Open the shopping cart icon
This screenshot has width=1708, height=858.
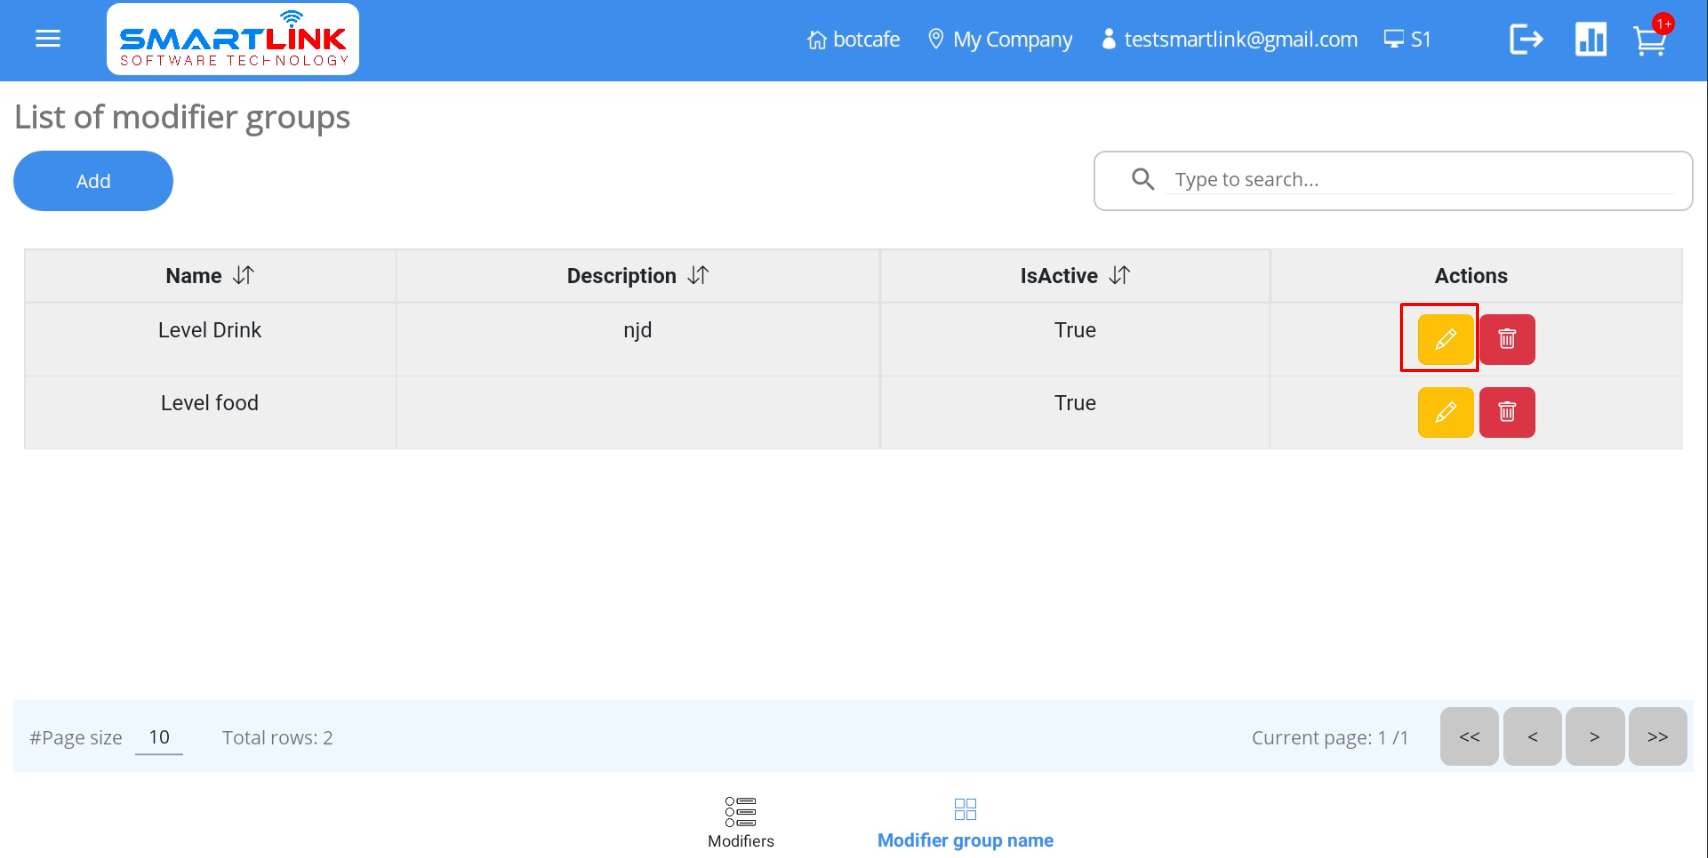(x=1649, y=41)
